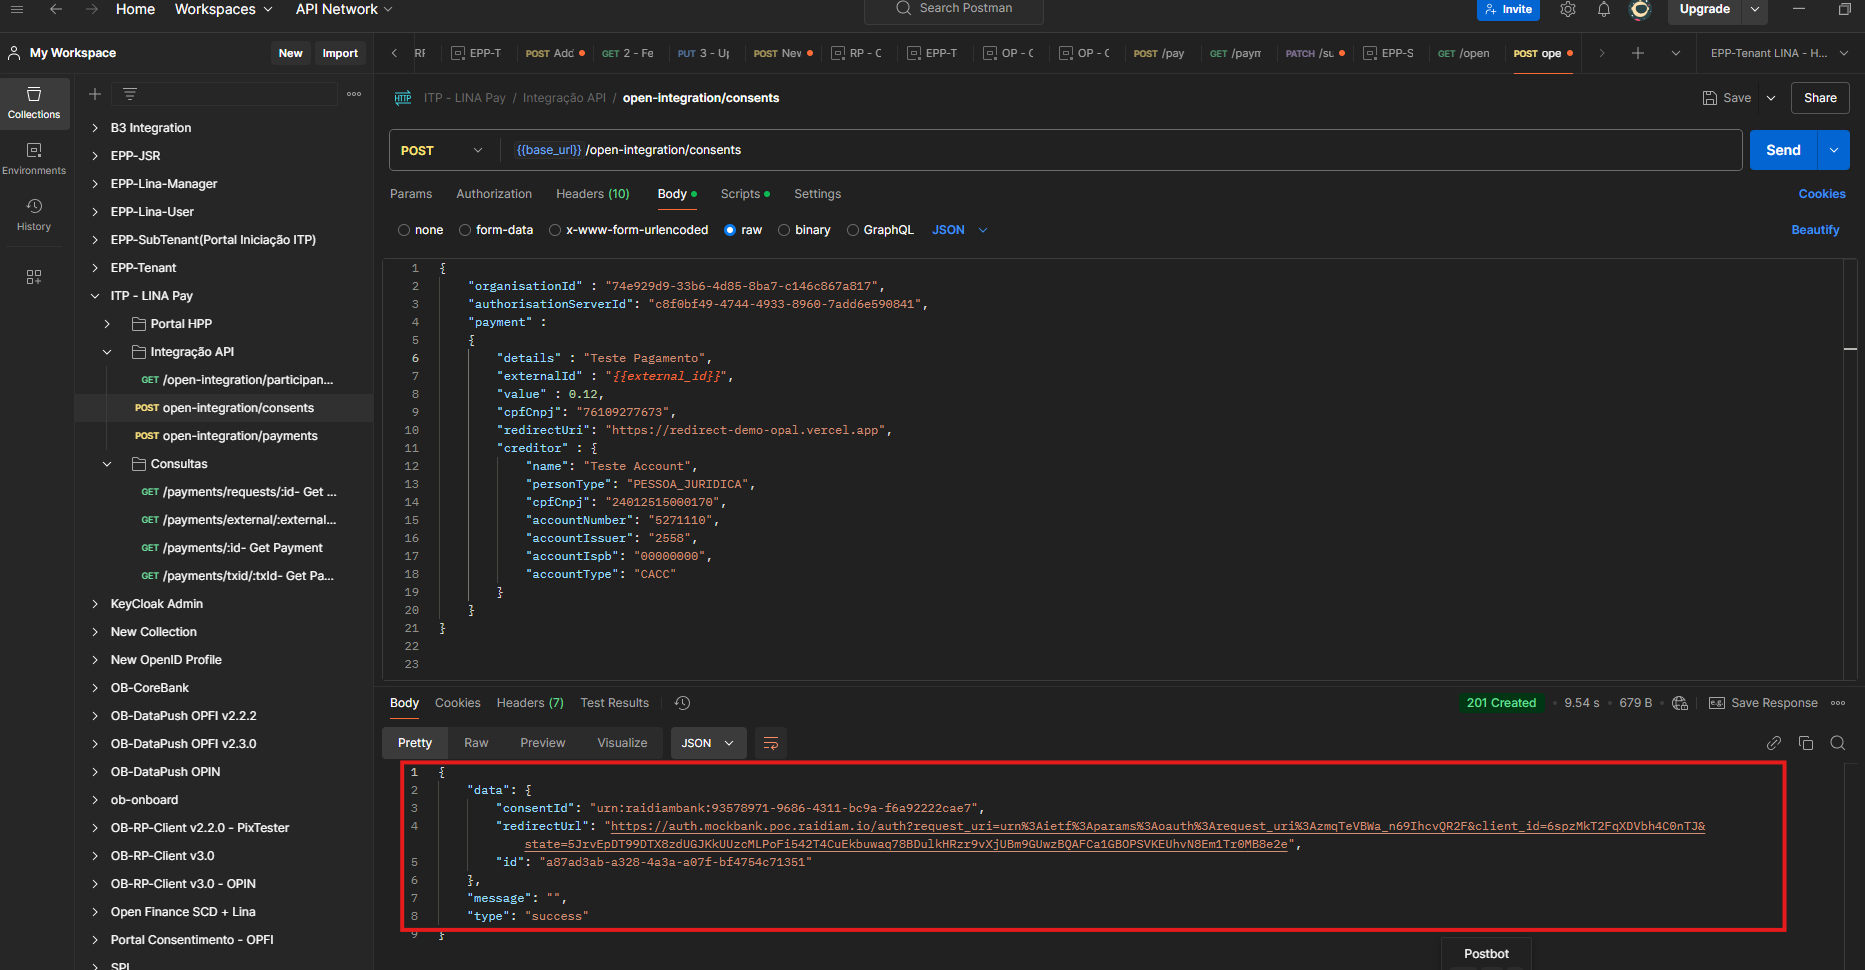Open the request Settings tab
The width and height of the screenshot is (1865, 970).
click(x=817, y=194)
